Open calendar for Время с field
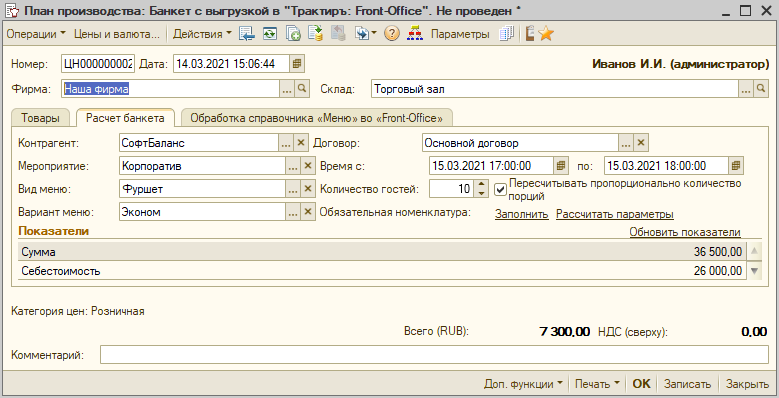This screenshot has height=398, width=779. (561, 165)
